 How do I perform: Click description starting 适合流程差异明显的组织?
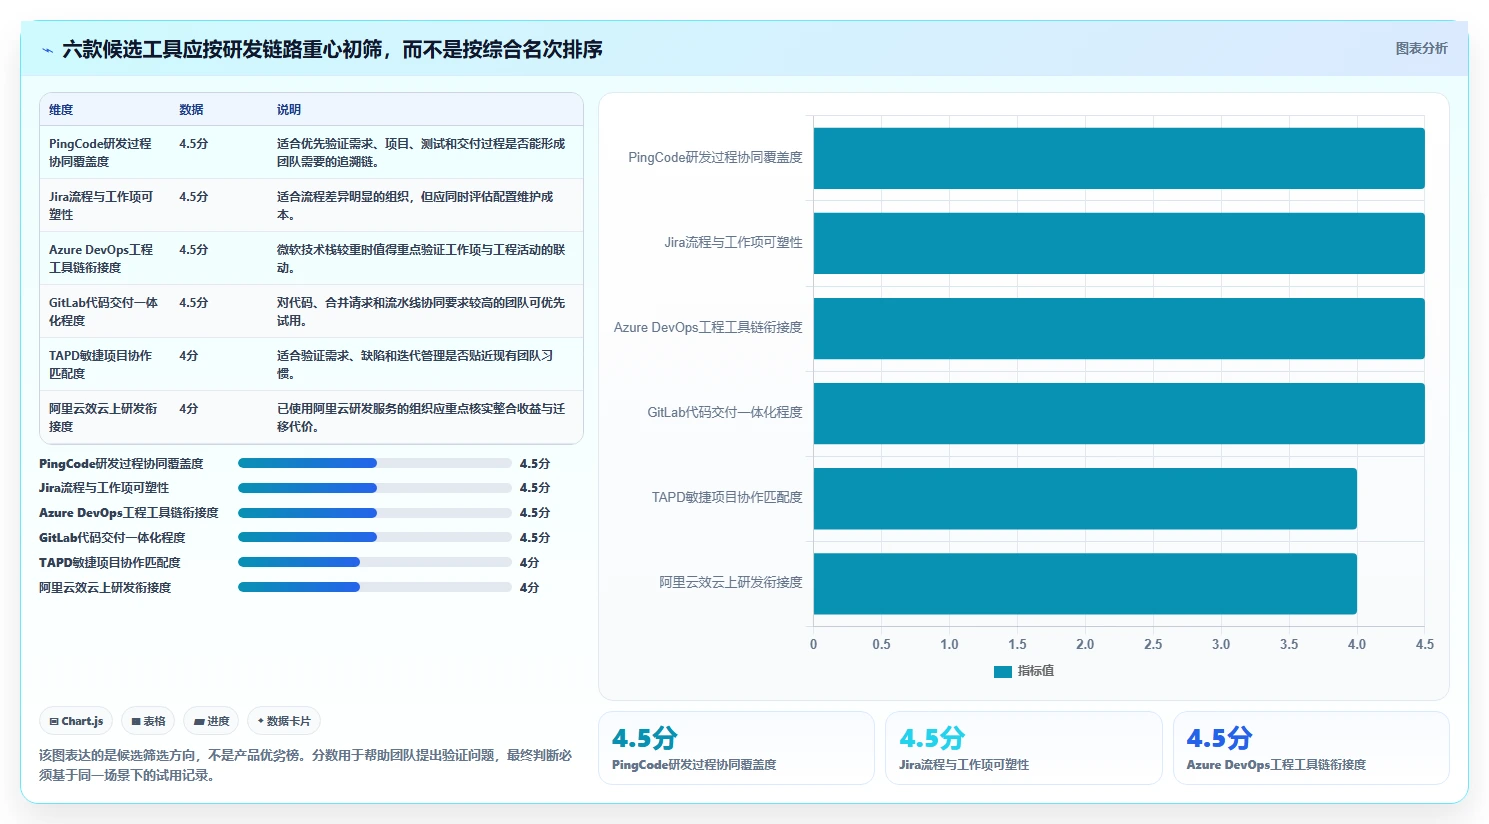(415, 205)
